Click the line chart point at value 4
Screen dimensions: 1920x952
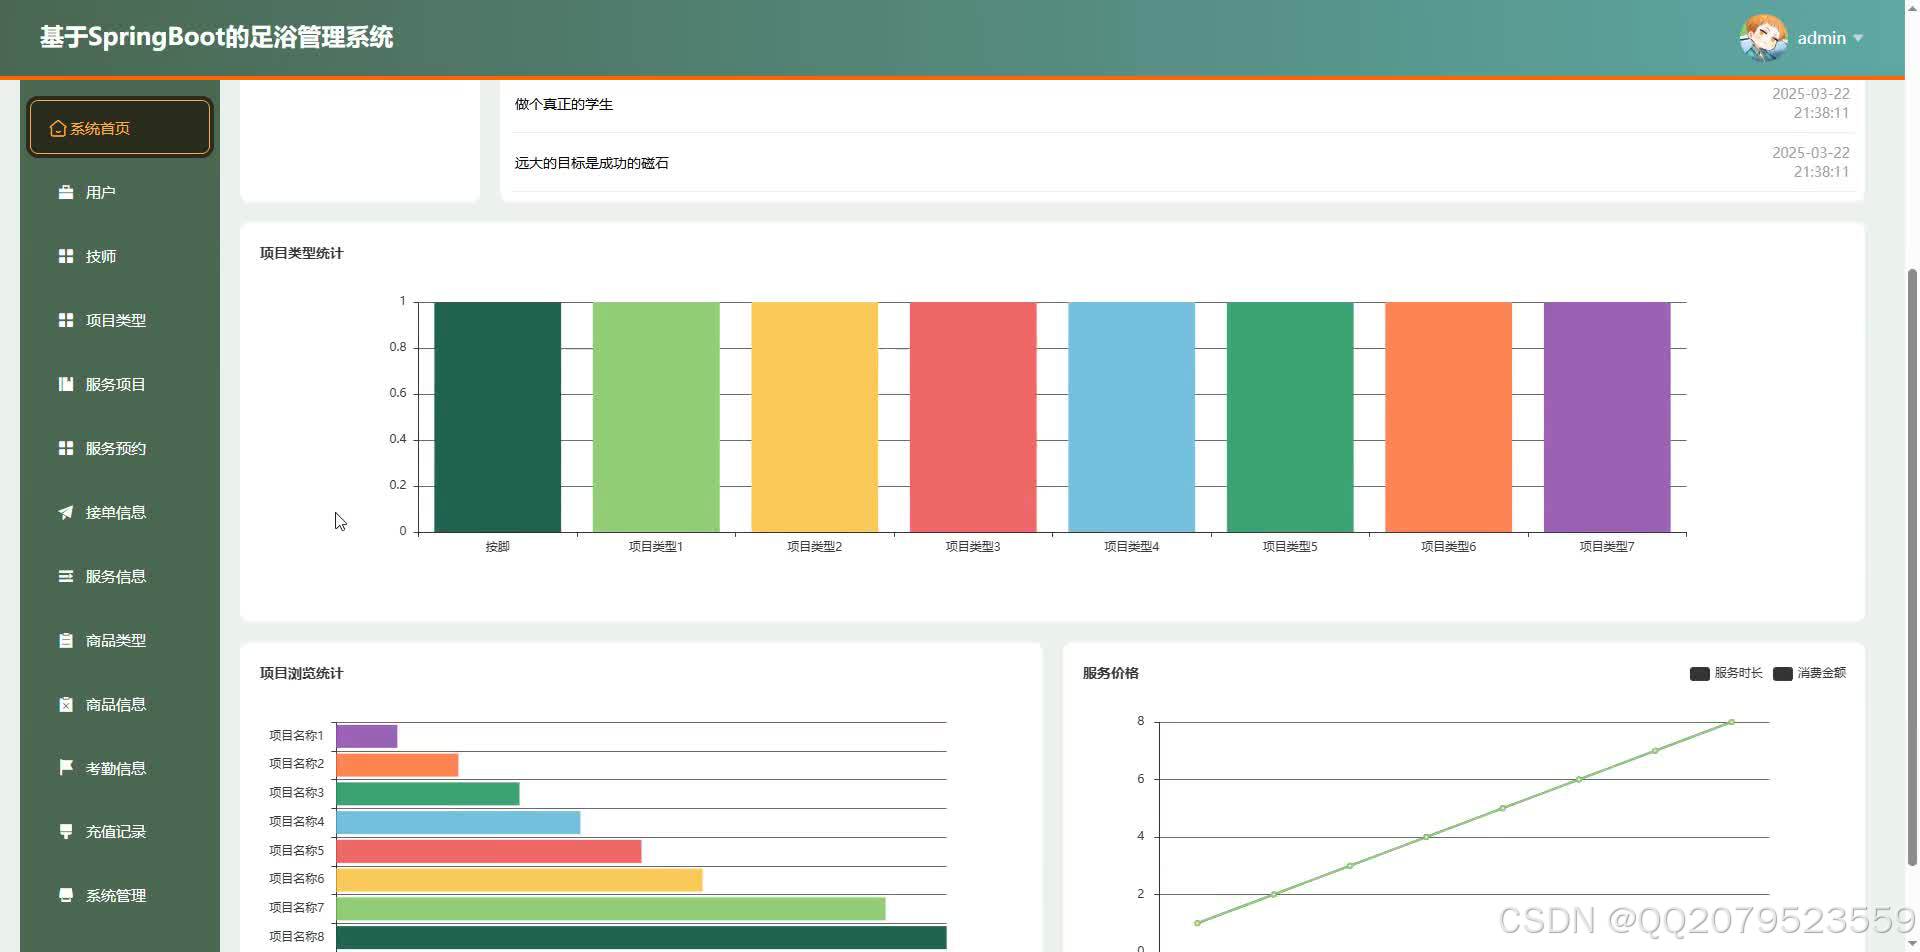[1426, 837]
